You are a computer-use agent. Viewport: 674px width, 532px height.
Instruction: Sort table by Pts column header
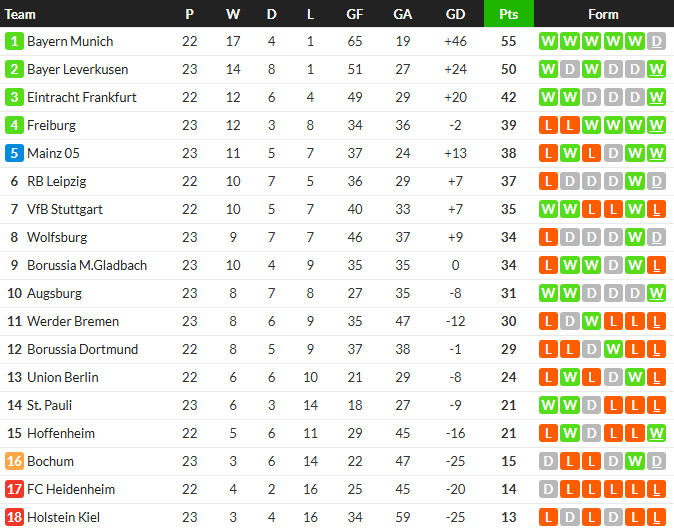click(508, 14)
